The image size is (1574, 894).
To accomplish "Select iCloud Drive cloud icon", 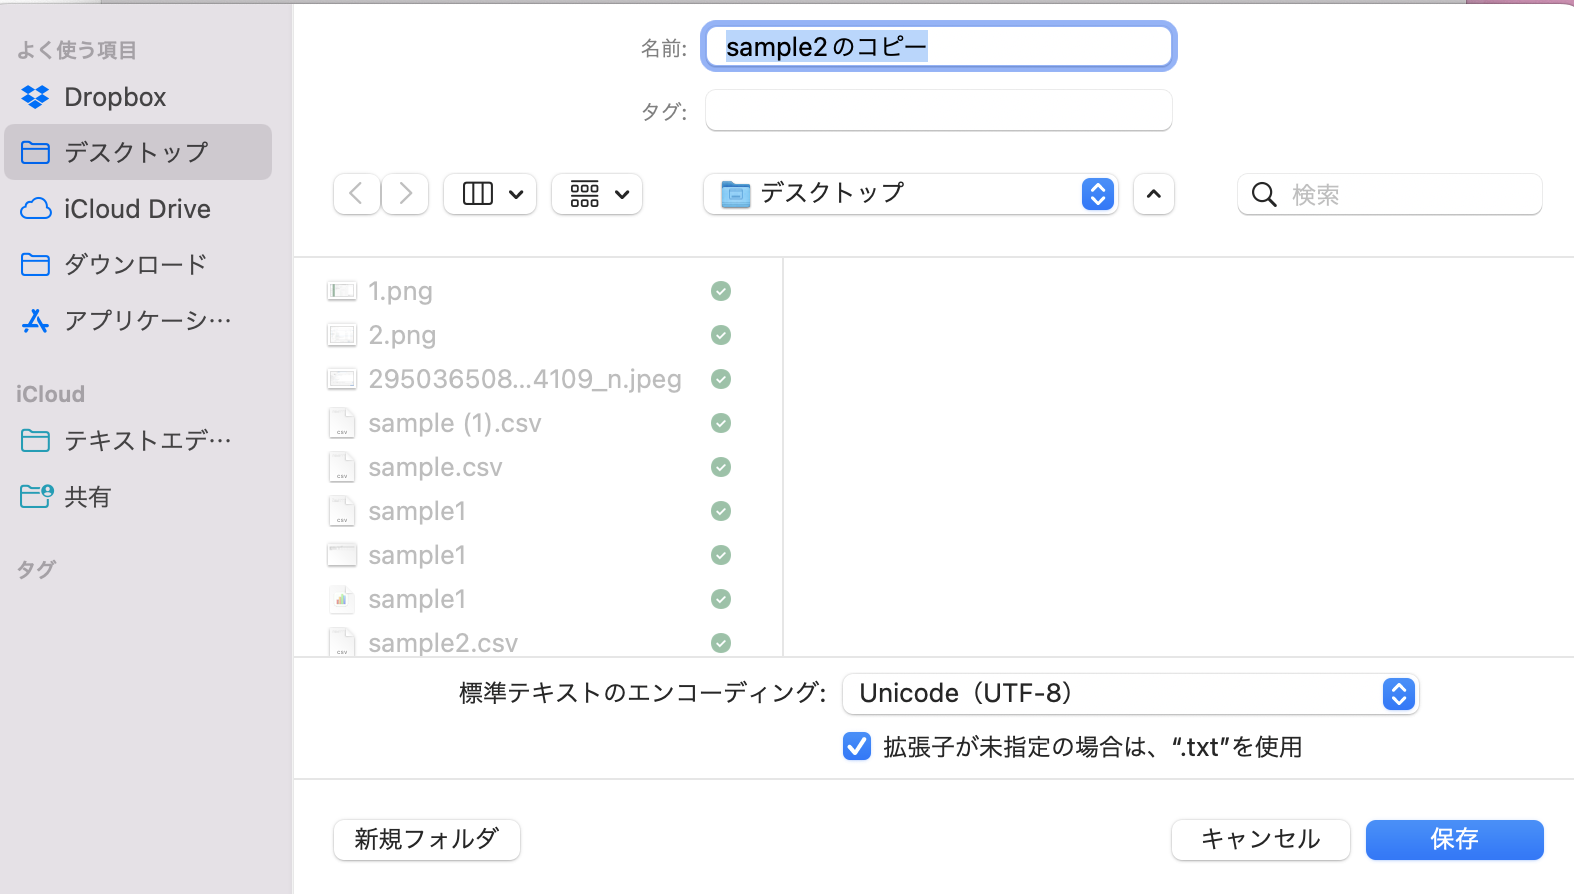I will pos(35,209).
